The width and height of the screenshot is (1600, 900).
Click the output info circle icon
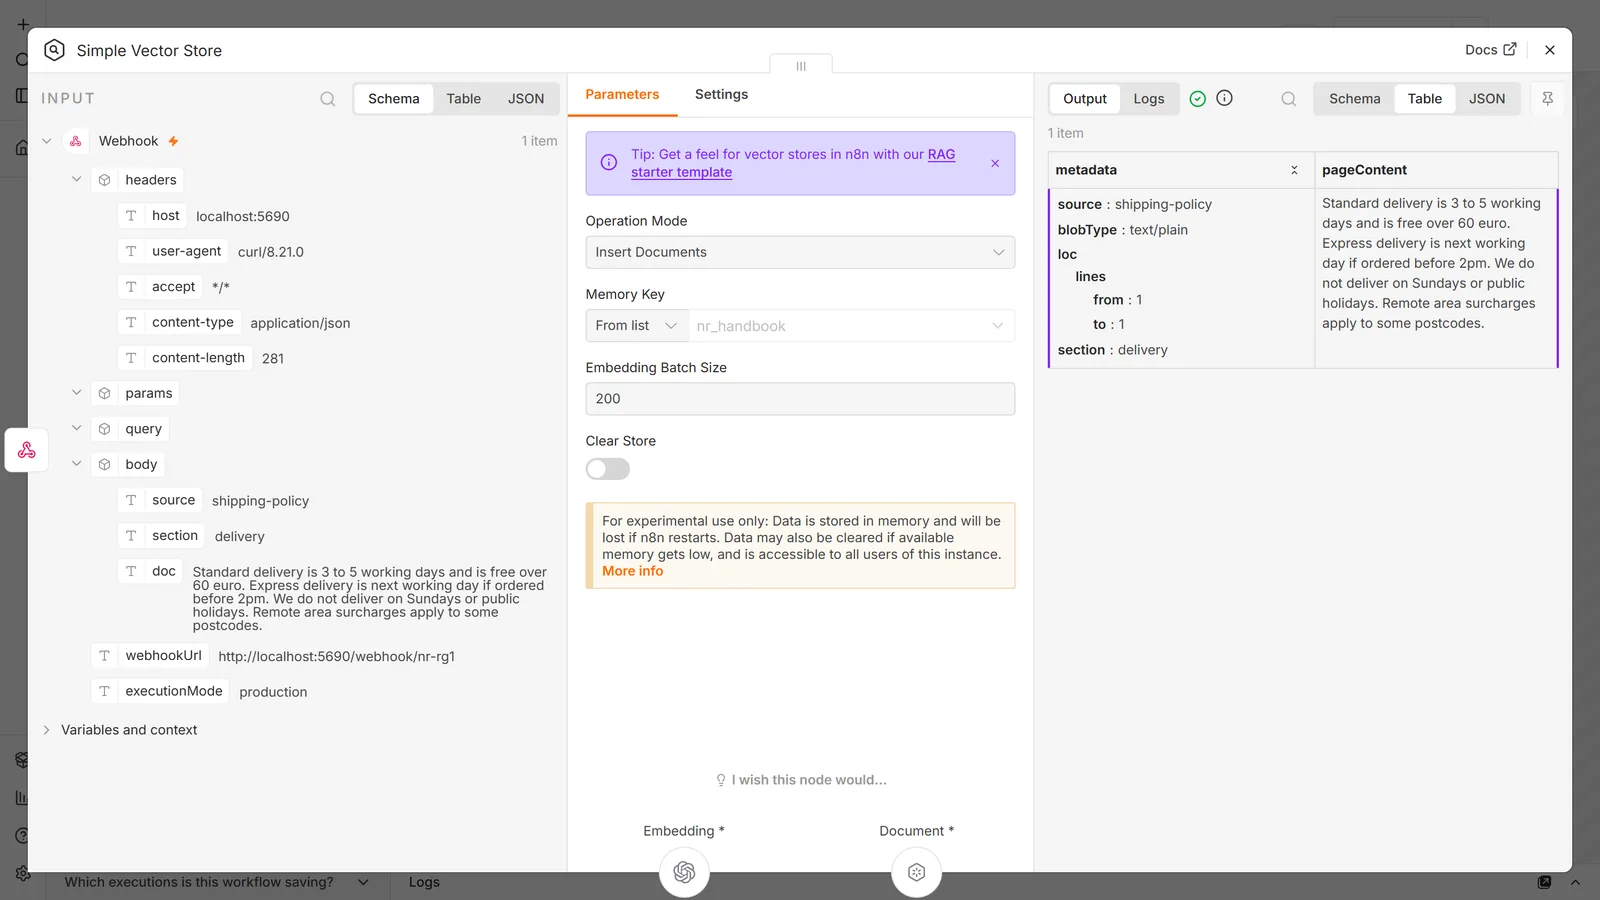coord(1224,98)
